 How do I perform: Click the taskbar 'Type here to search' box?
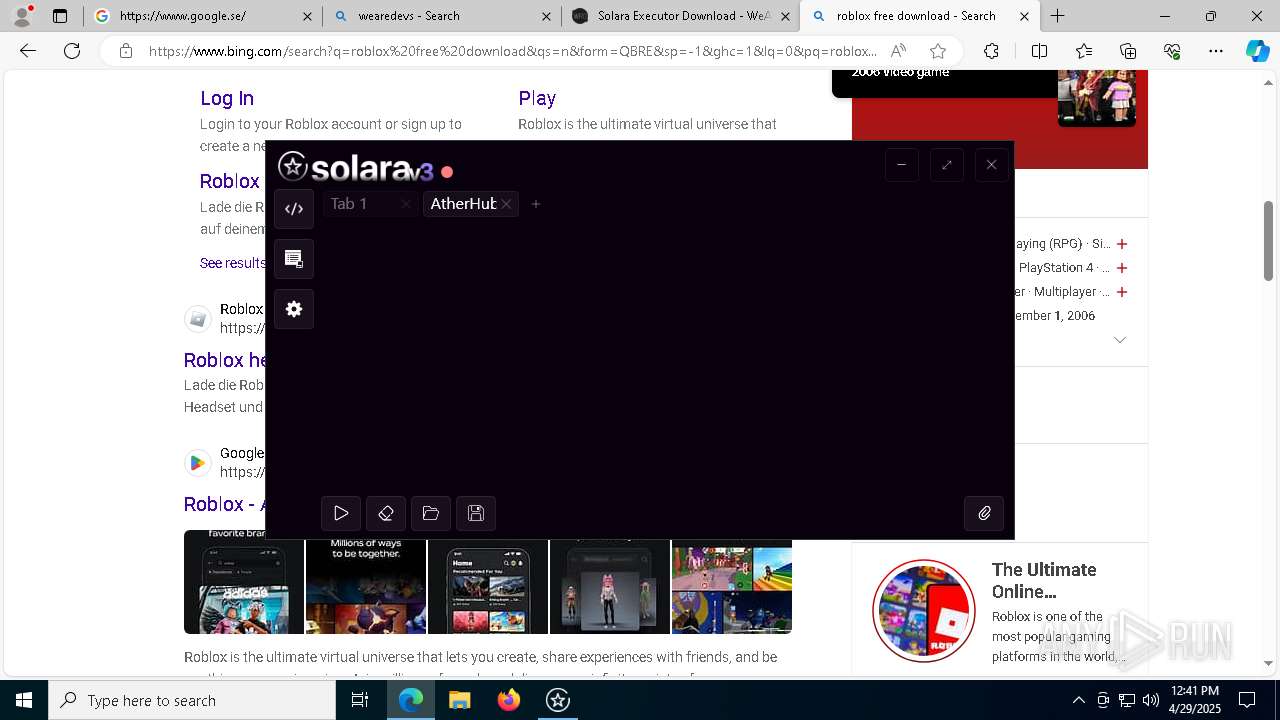(x=192, y=700)
